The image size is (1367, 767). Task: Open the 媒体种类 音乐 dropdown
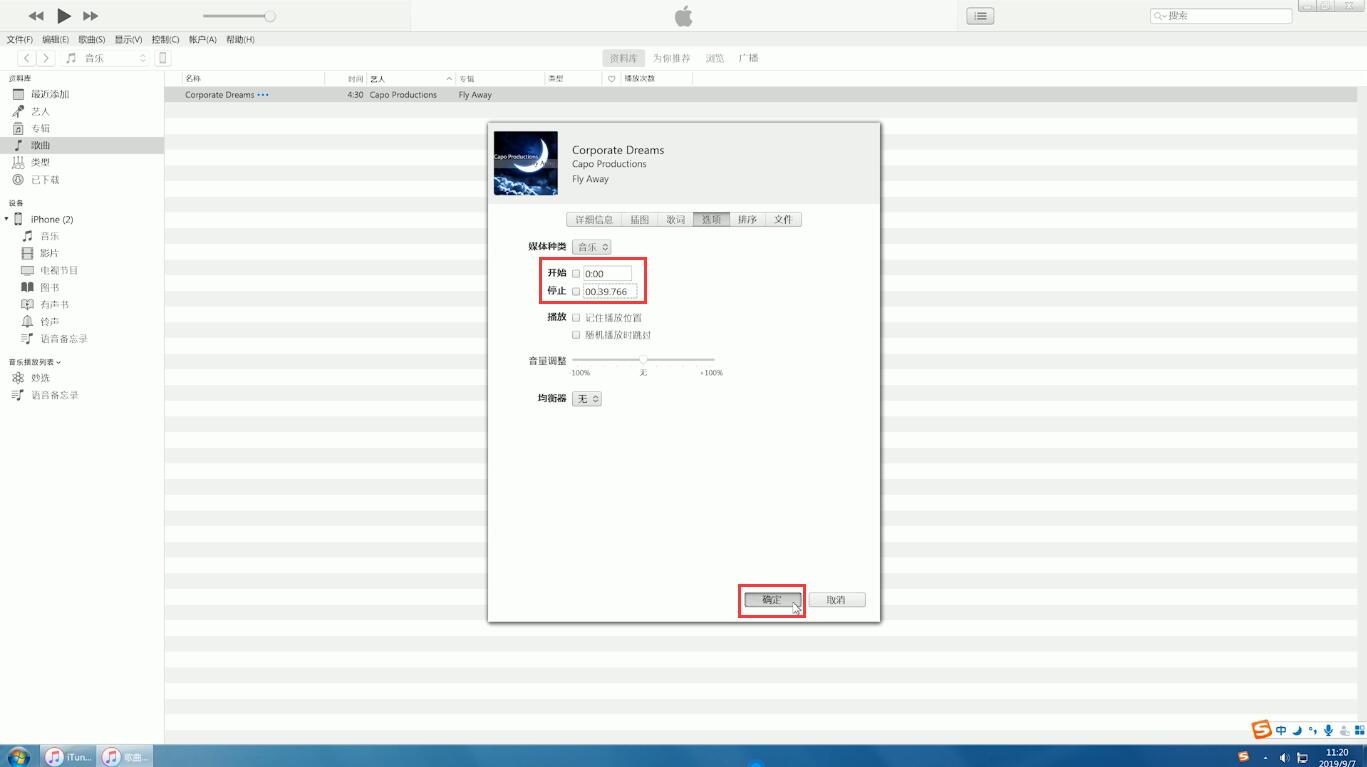pos(591,247)
